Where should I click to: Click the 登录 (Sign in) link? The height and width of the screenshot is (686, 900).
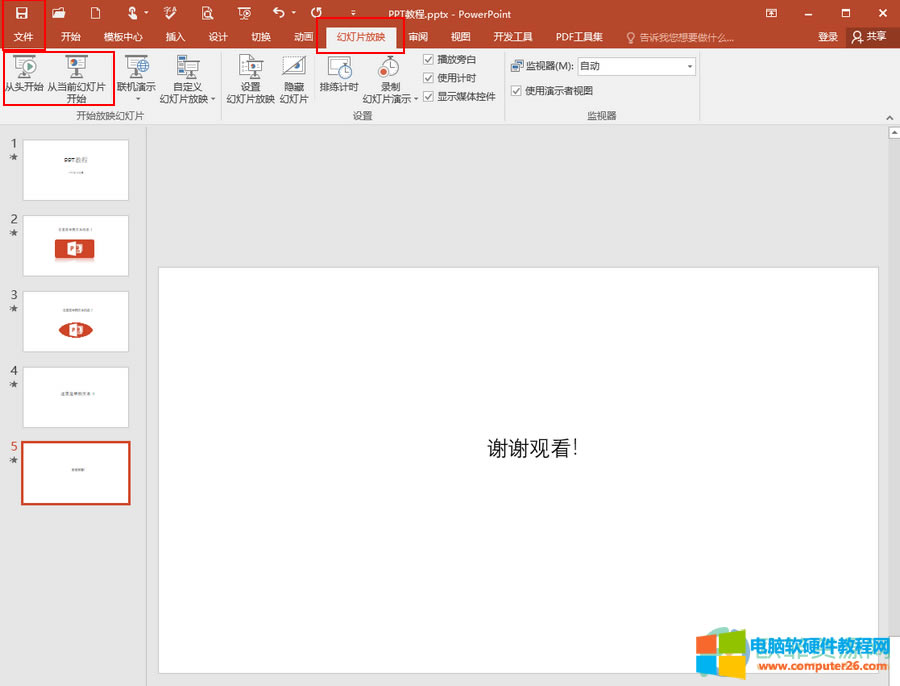point(828,36)
